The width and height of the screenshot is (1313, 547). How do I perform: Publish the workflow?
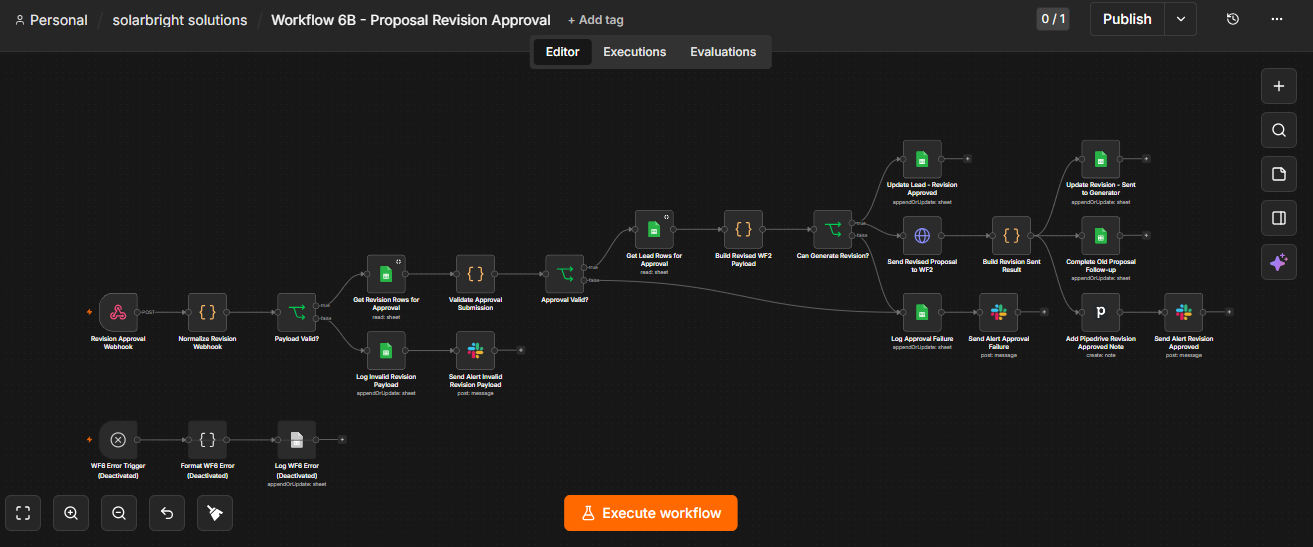click(x=1127, y=19)
